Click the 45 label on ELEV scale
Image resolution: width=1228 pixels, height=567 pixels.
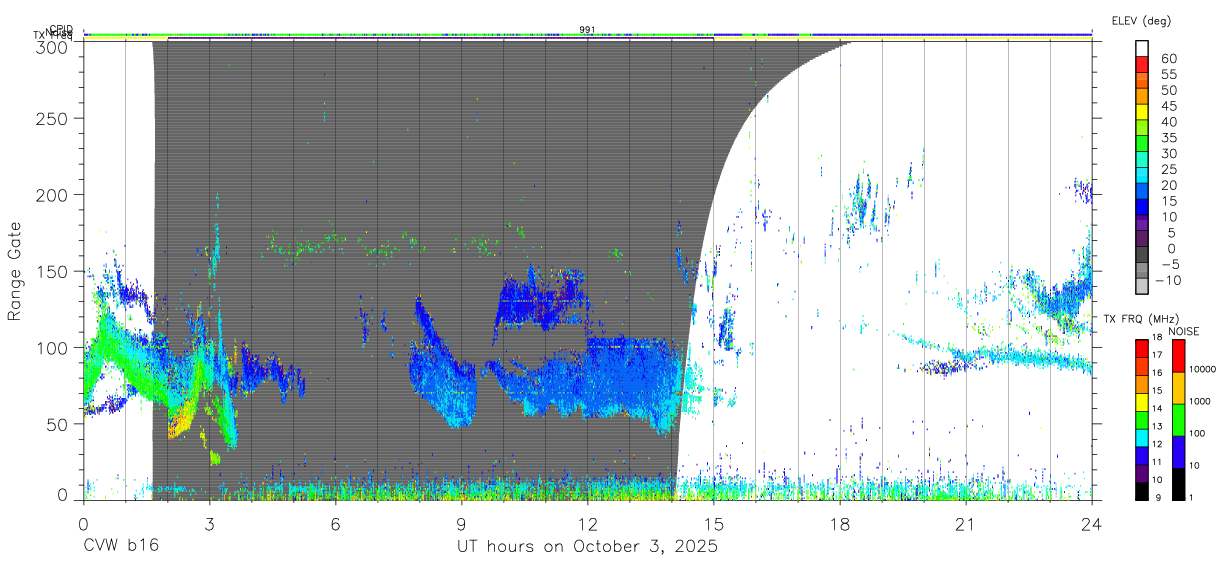coord(1168,106)
